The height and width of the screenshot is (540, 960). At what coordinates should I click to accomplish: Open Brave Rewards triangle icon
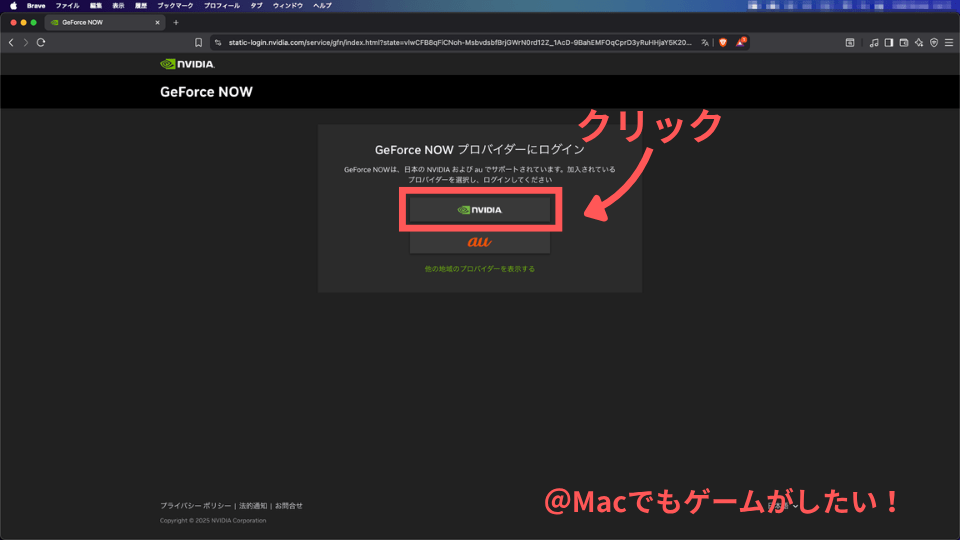click(741, 43)
